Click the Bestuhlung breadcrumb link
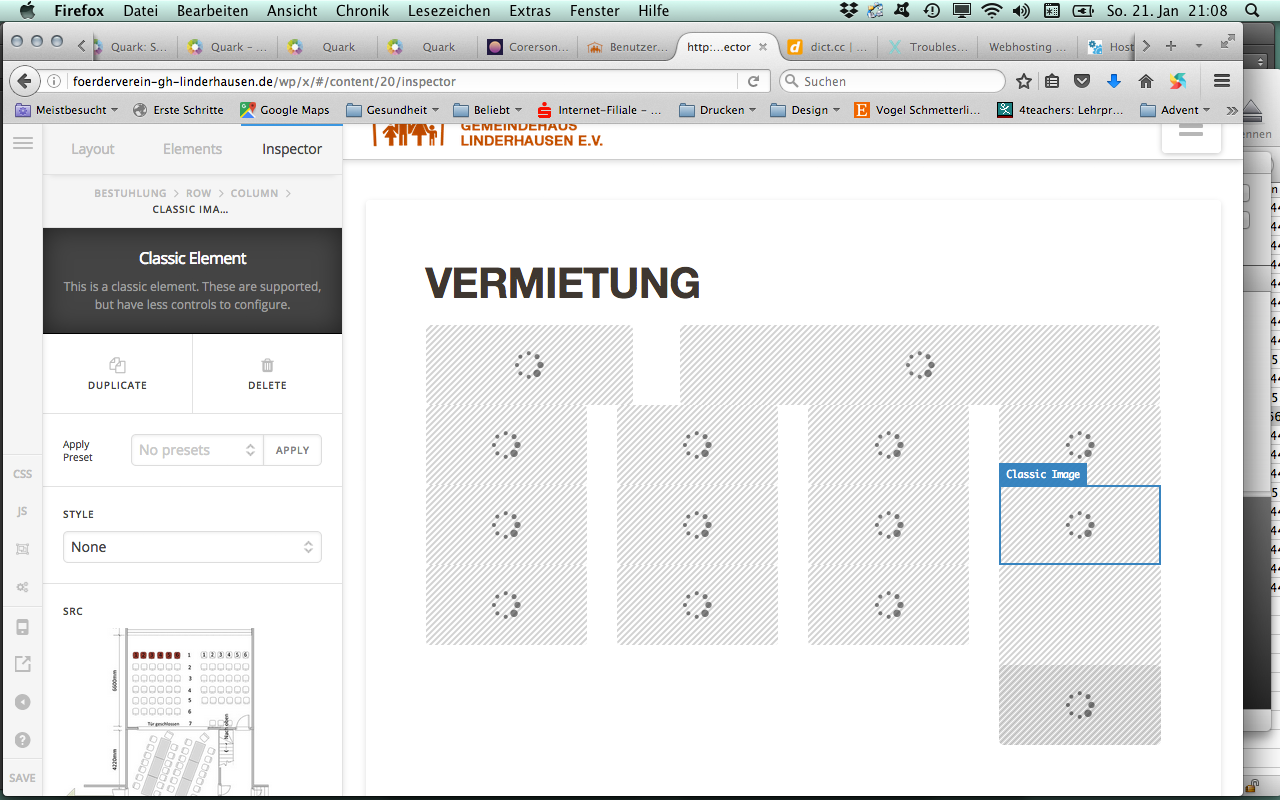The height and width of the screenshot is (800, 1280). coord(130,193)
